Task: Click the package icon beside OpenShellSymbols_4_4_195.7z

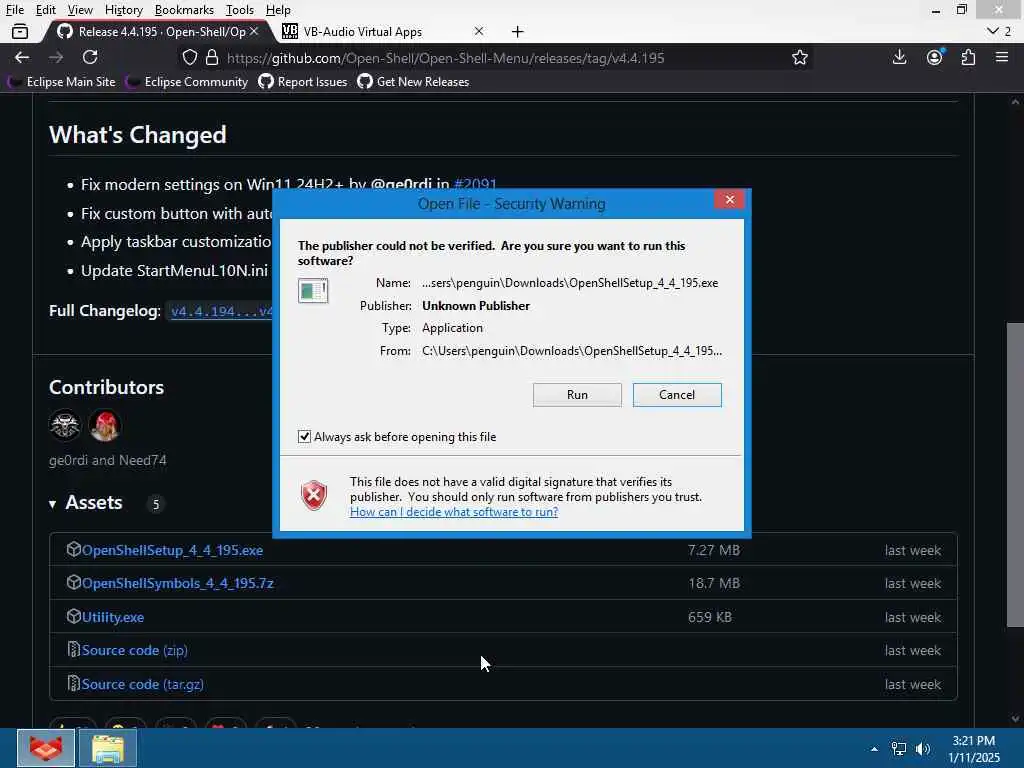Action: (x=73, y=582)
